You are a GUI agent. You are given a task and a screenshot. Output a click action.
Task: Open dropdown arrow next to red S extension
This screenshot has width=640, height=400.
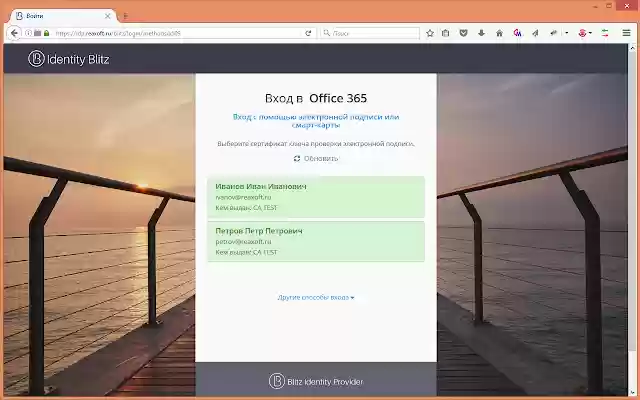(590, 33)
